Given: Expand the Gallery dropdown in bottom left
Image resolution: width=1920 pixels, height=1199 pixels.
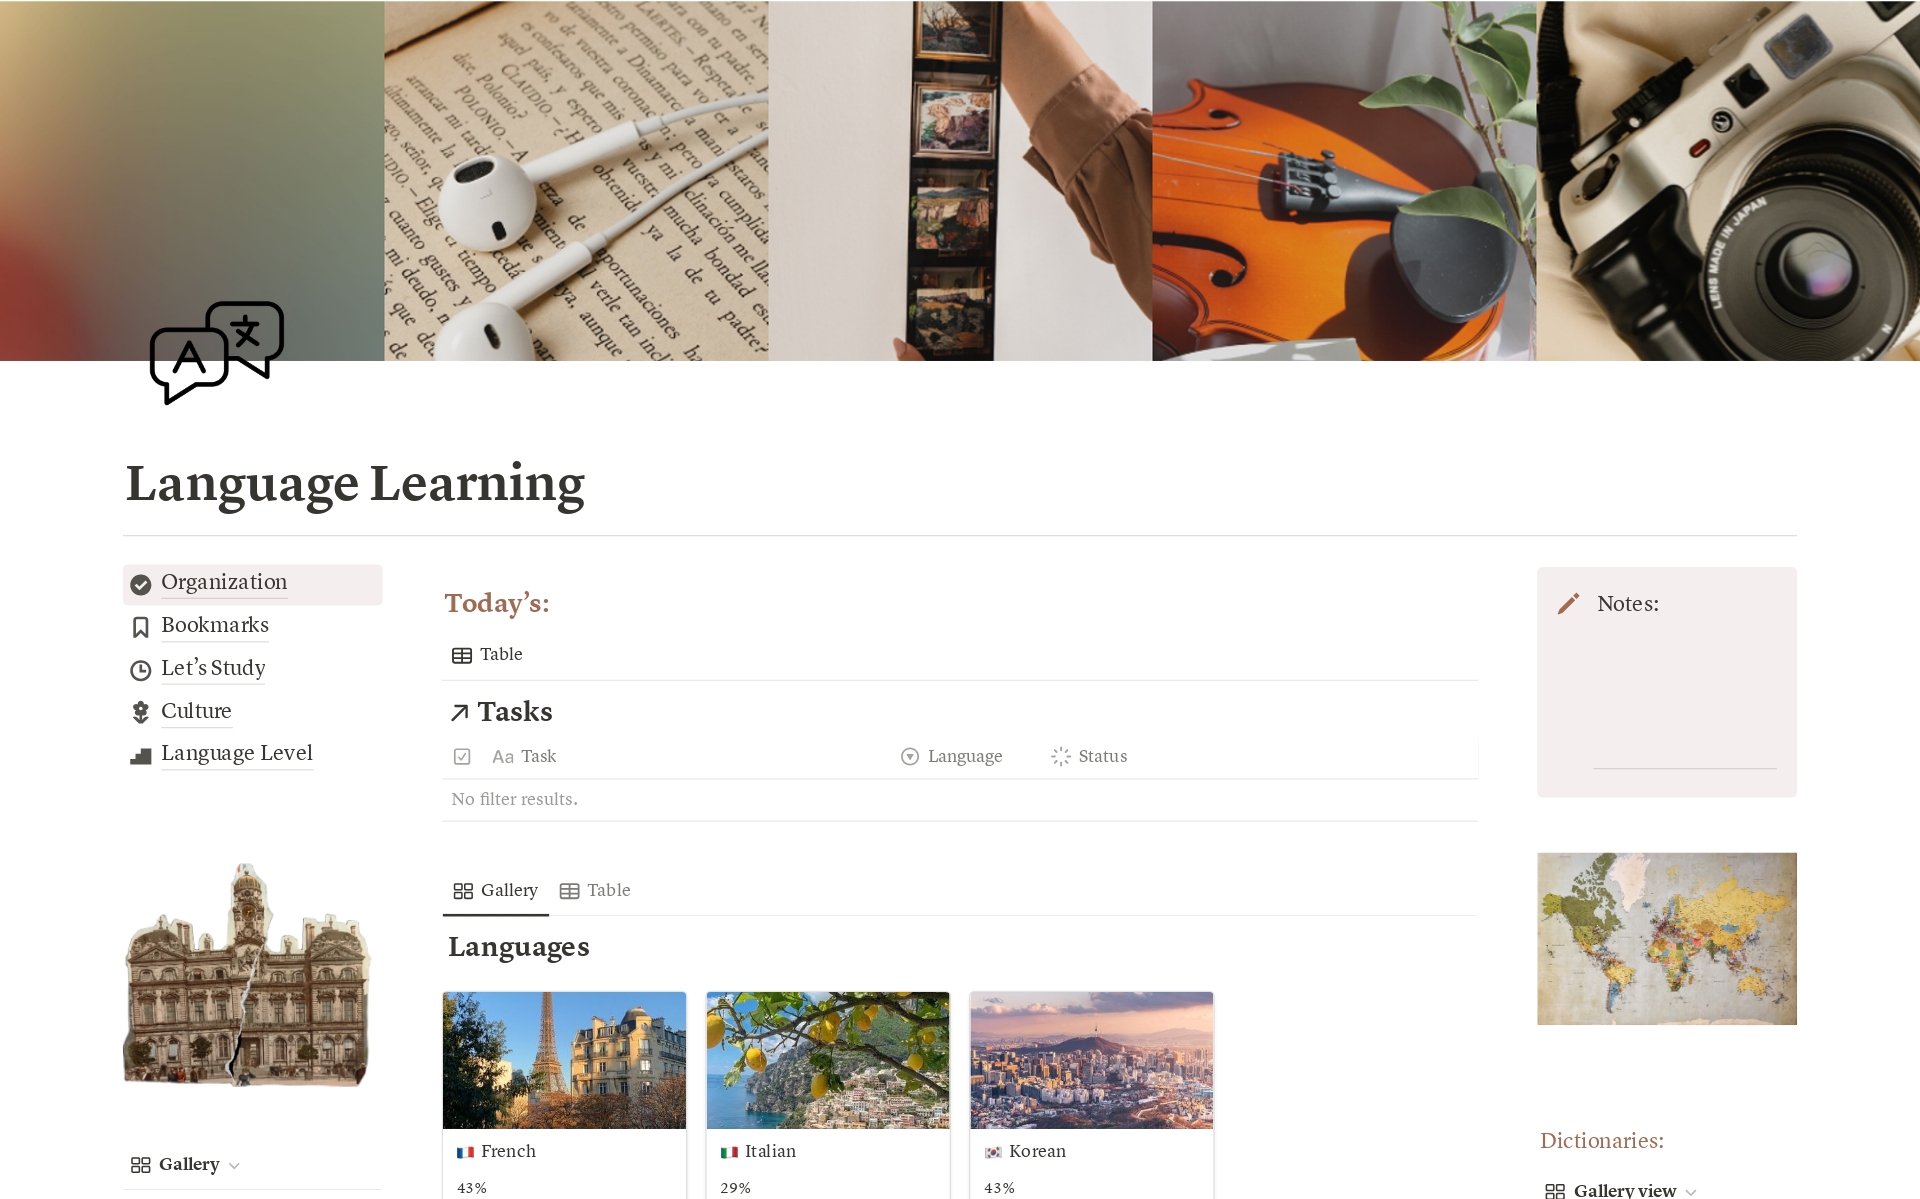Looking at the screenshot, I should (240, 1164).
